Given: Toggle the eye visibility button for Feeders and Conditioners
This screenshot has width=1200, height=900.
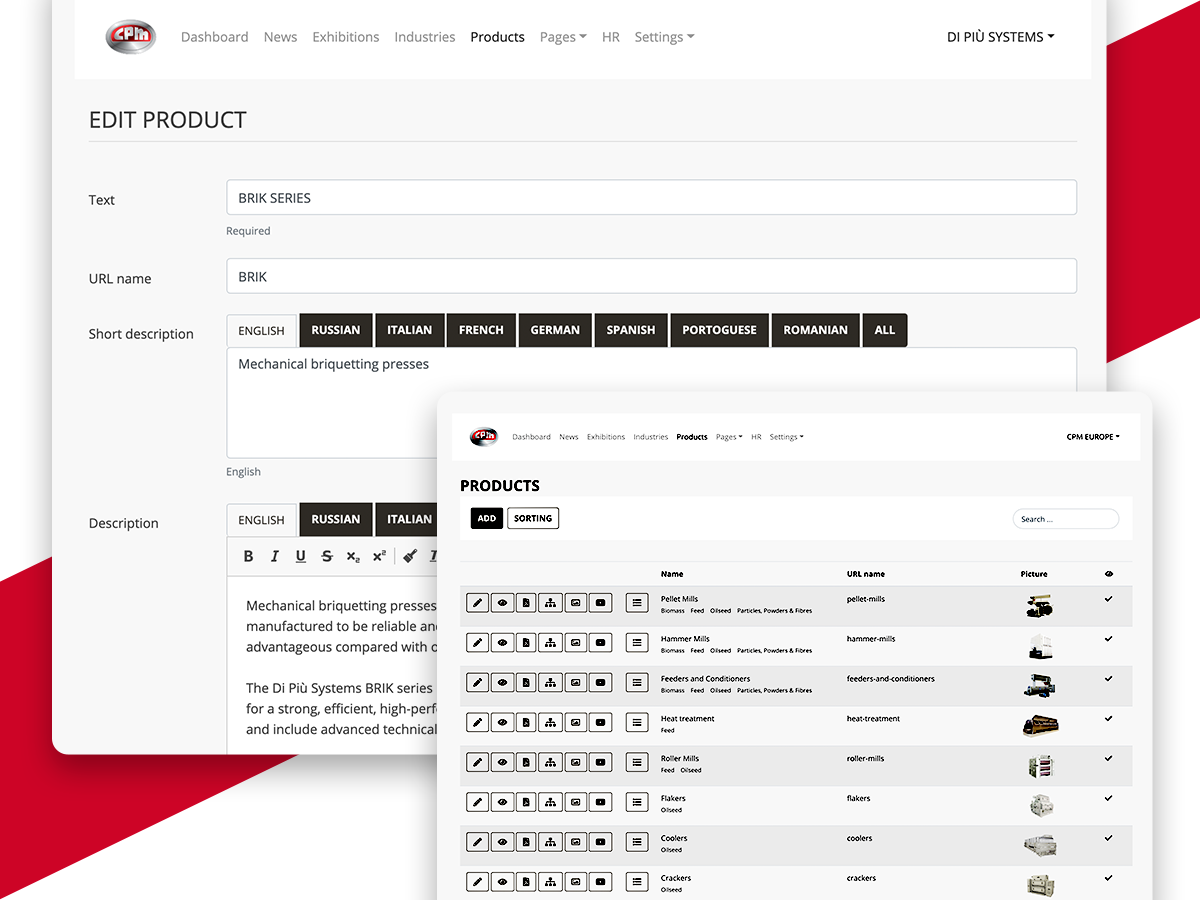Looking at the screenshot, I should click(502, 682).
